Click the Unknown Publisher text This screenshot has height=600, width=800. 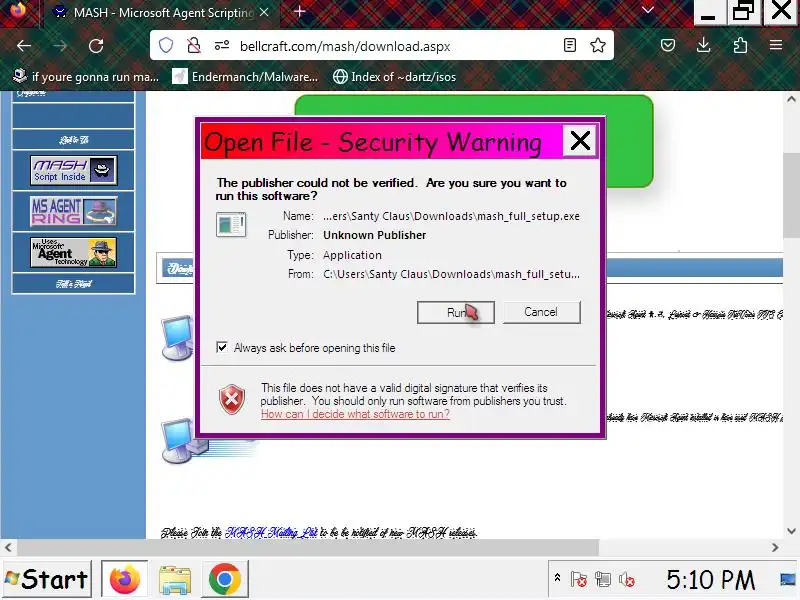tap(374, 235)
